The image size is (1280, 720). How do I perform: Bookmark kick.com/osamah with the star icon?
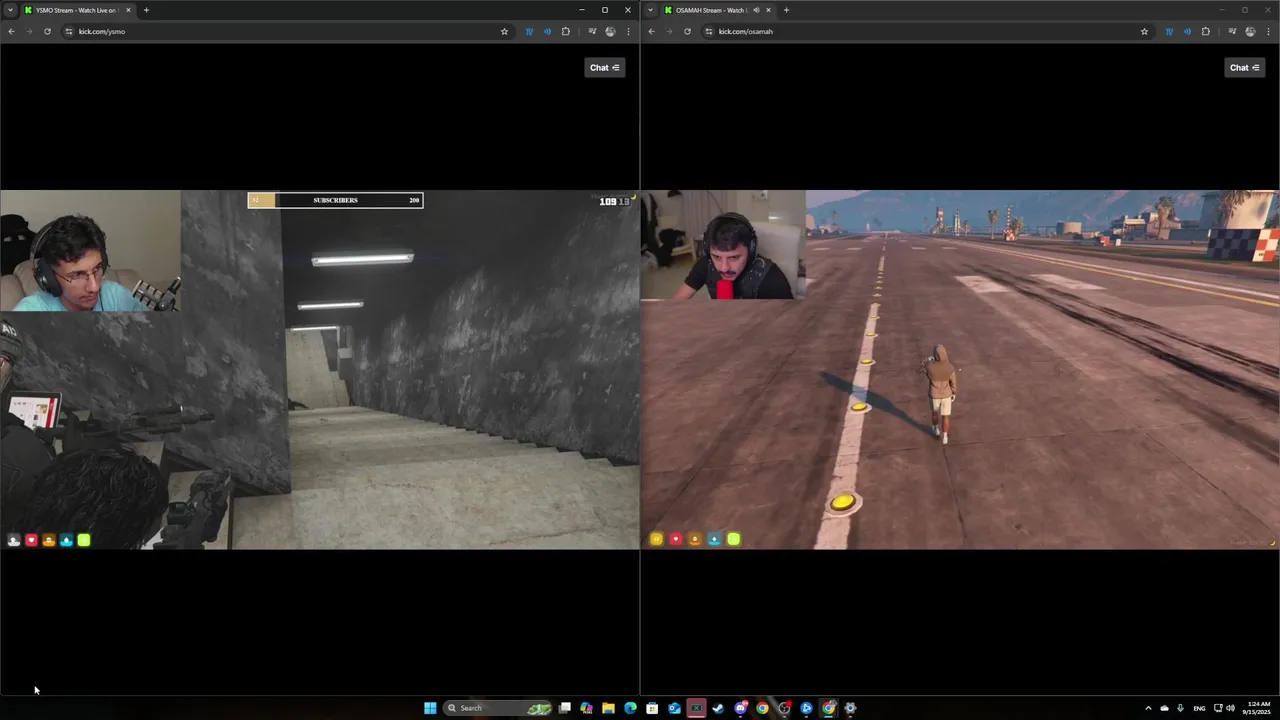point(1144,31)
